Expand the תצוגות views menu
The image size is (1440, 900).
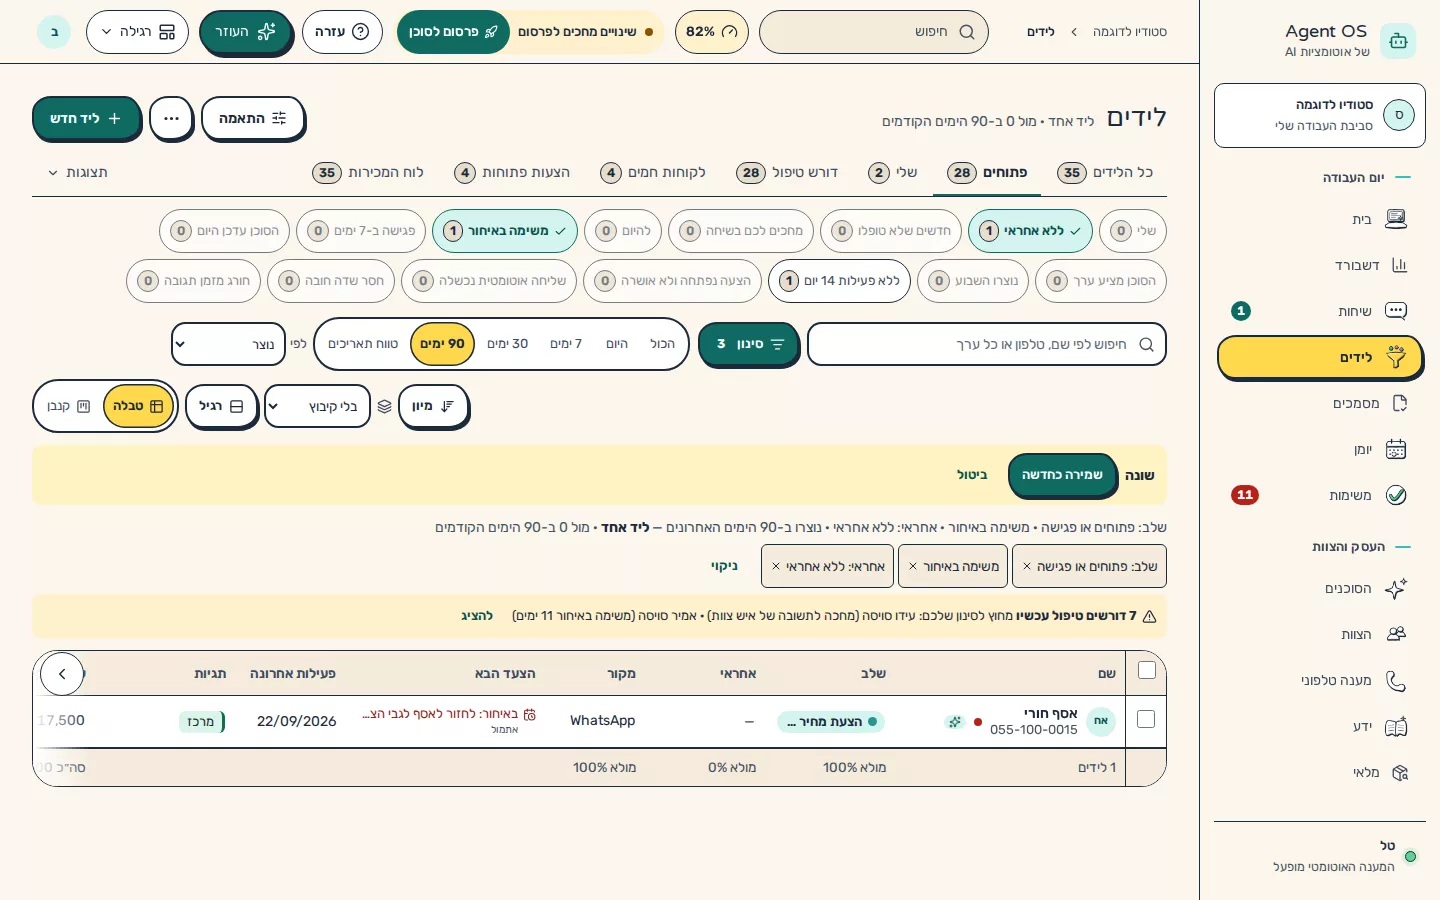(x=78, y=172)
